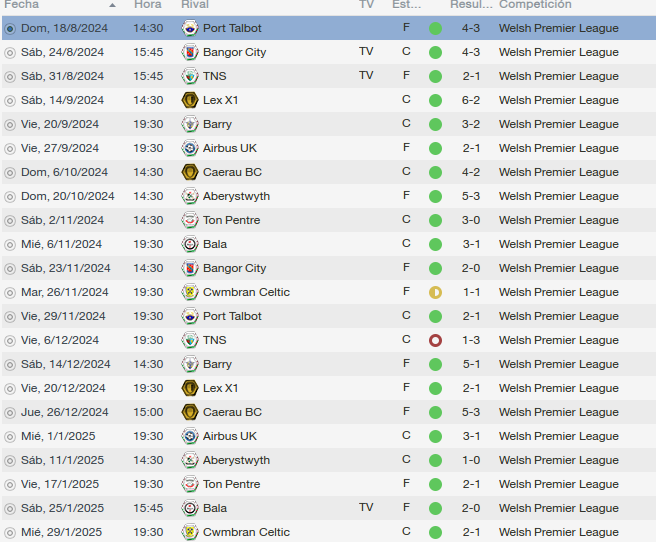The height and width of the screenshot is (542, 656).
Task: Click the Airbus UK crest, 27/9/2024 match
Action: click(190, 148)
